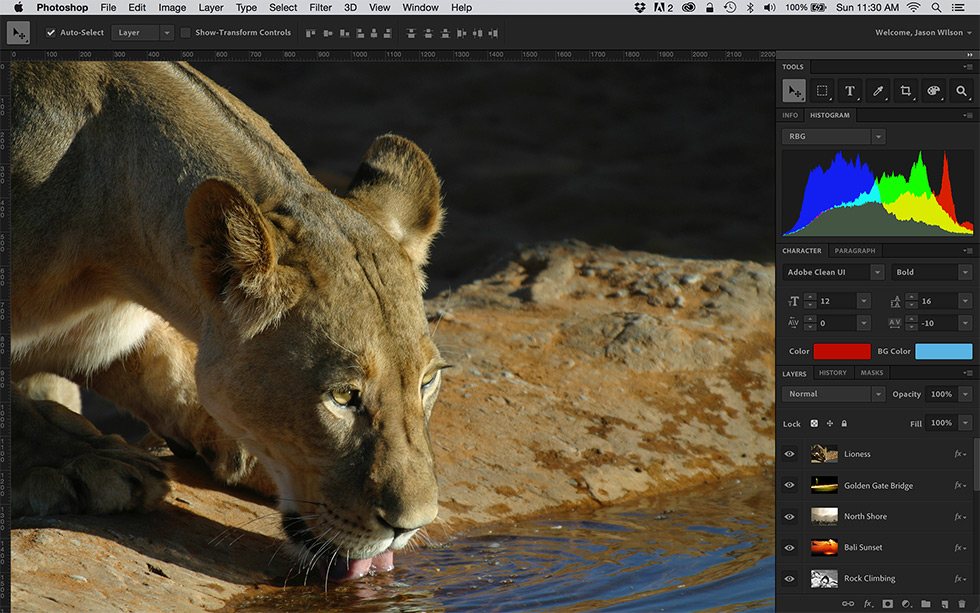Delete layer using the trash icon
The image size is (980, 613).
961,604
